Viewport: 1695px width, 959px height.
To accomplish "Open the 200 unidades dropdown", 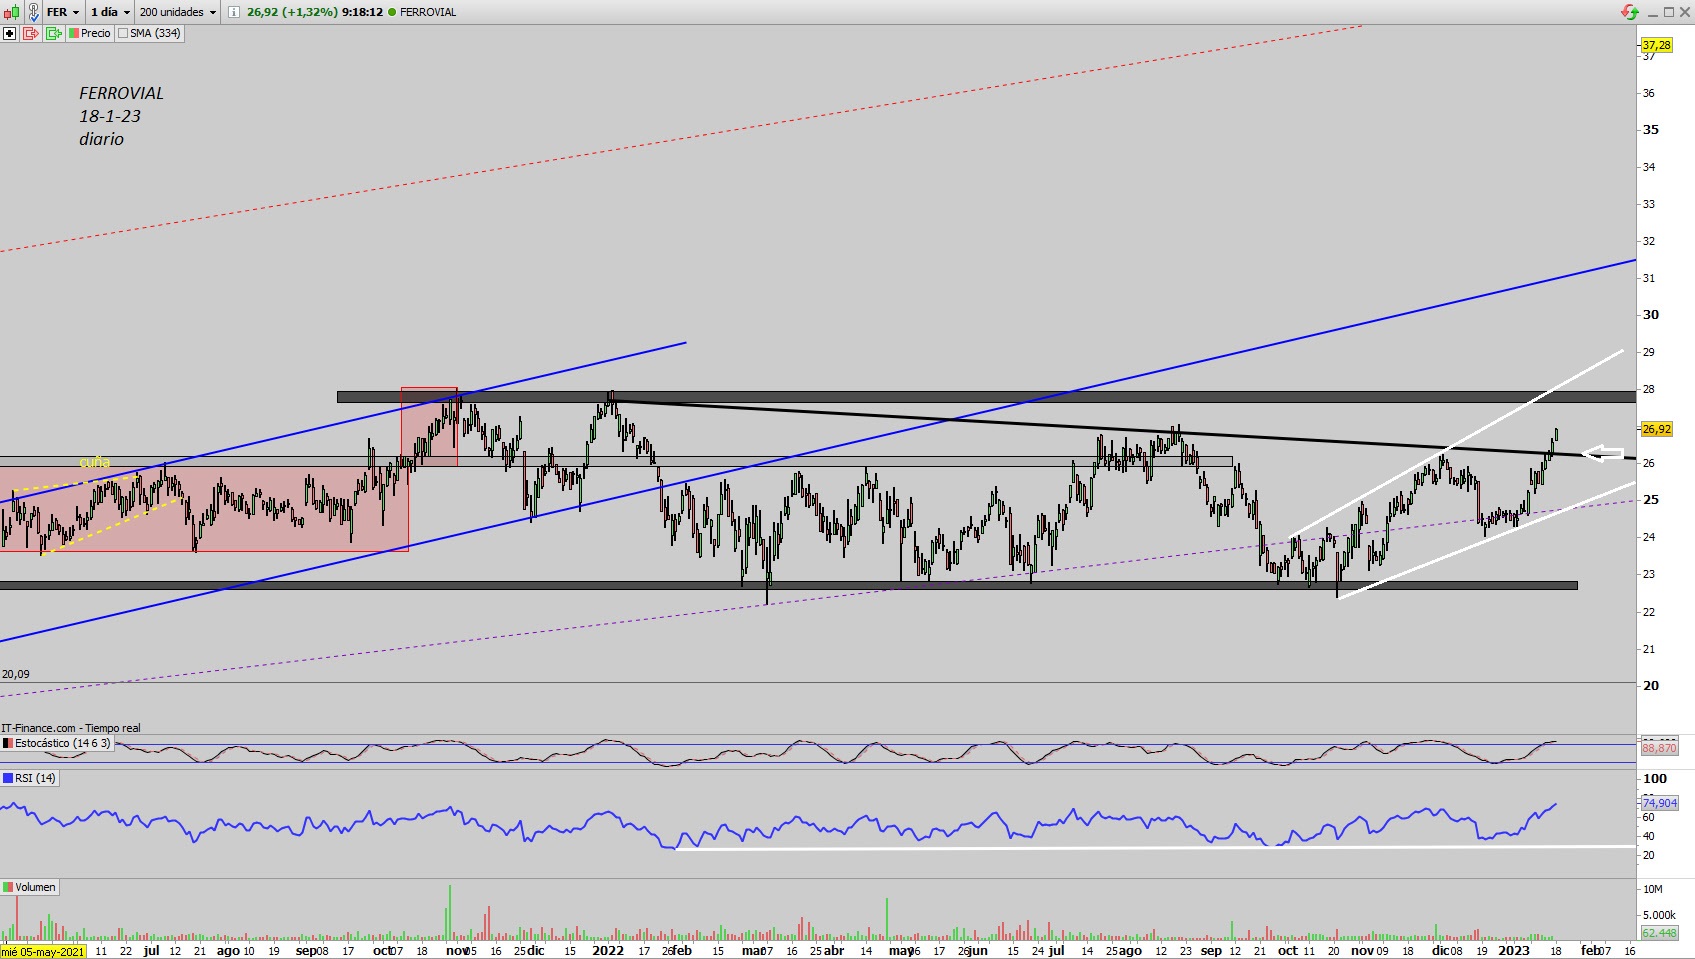I will coord(178,12).
